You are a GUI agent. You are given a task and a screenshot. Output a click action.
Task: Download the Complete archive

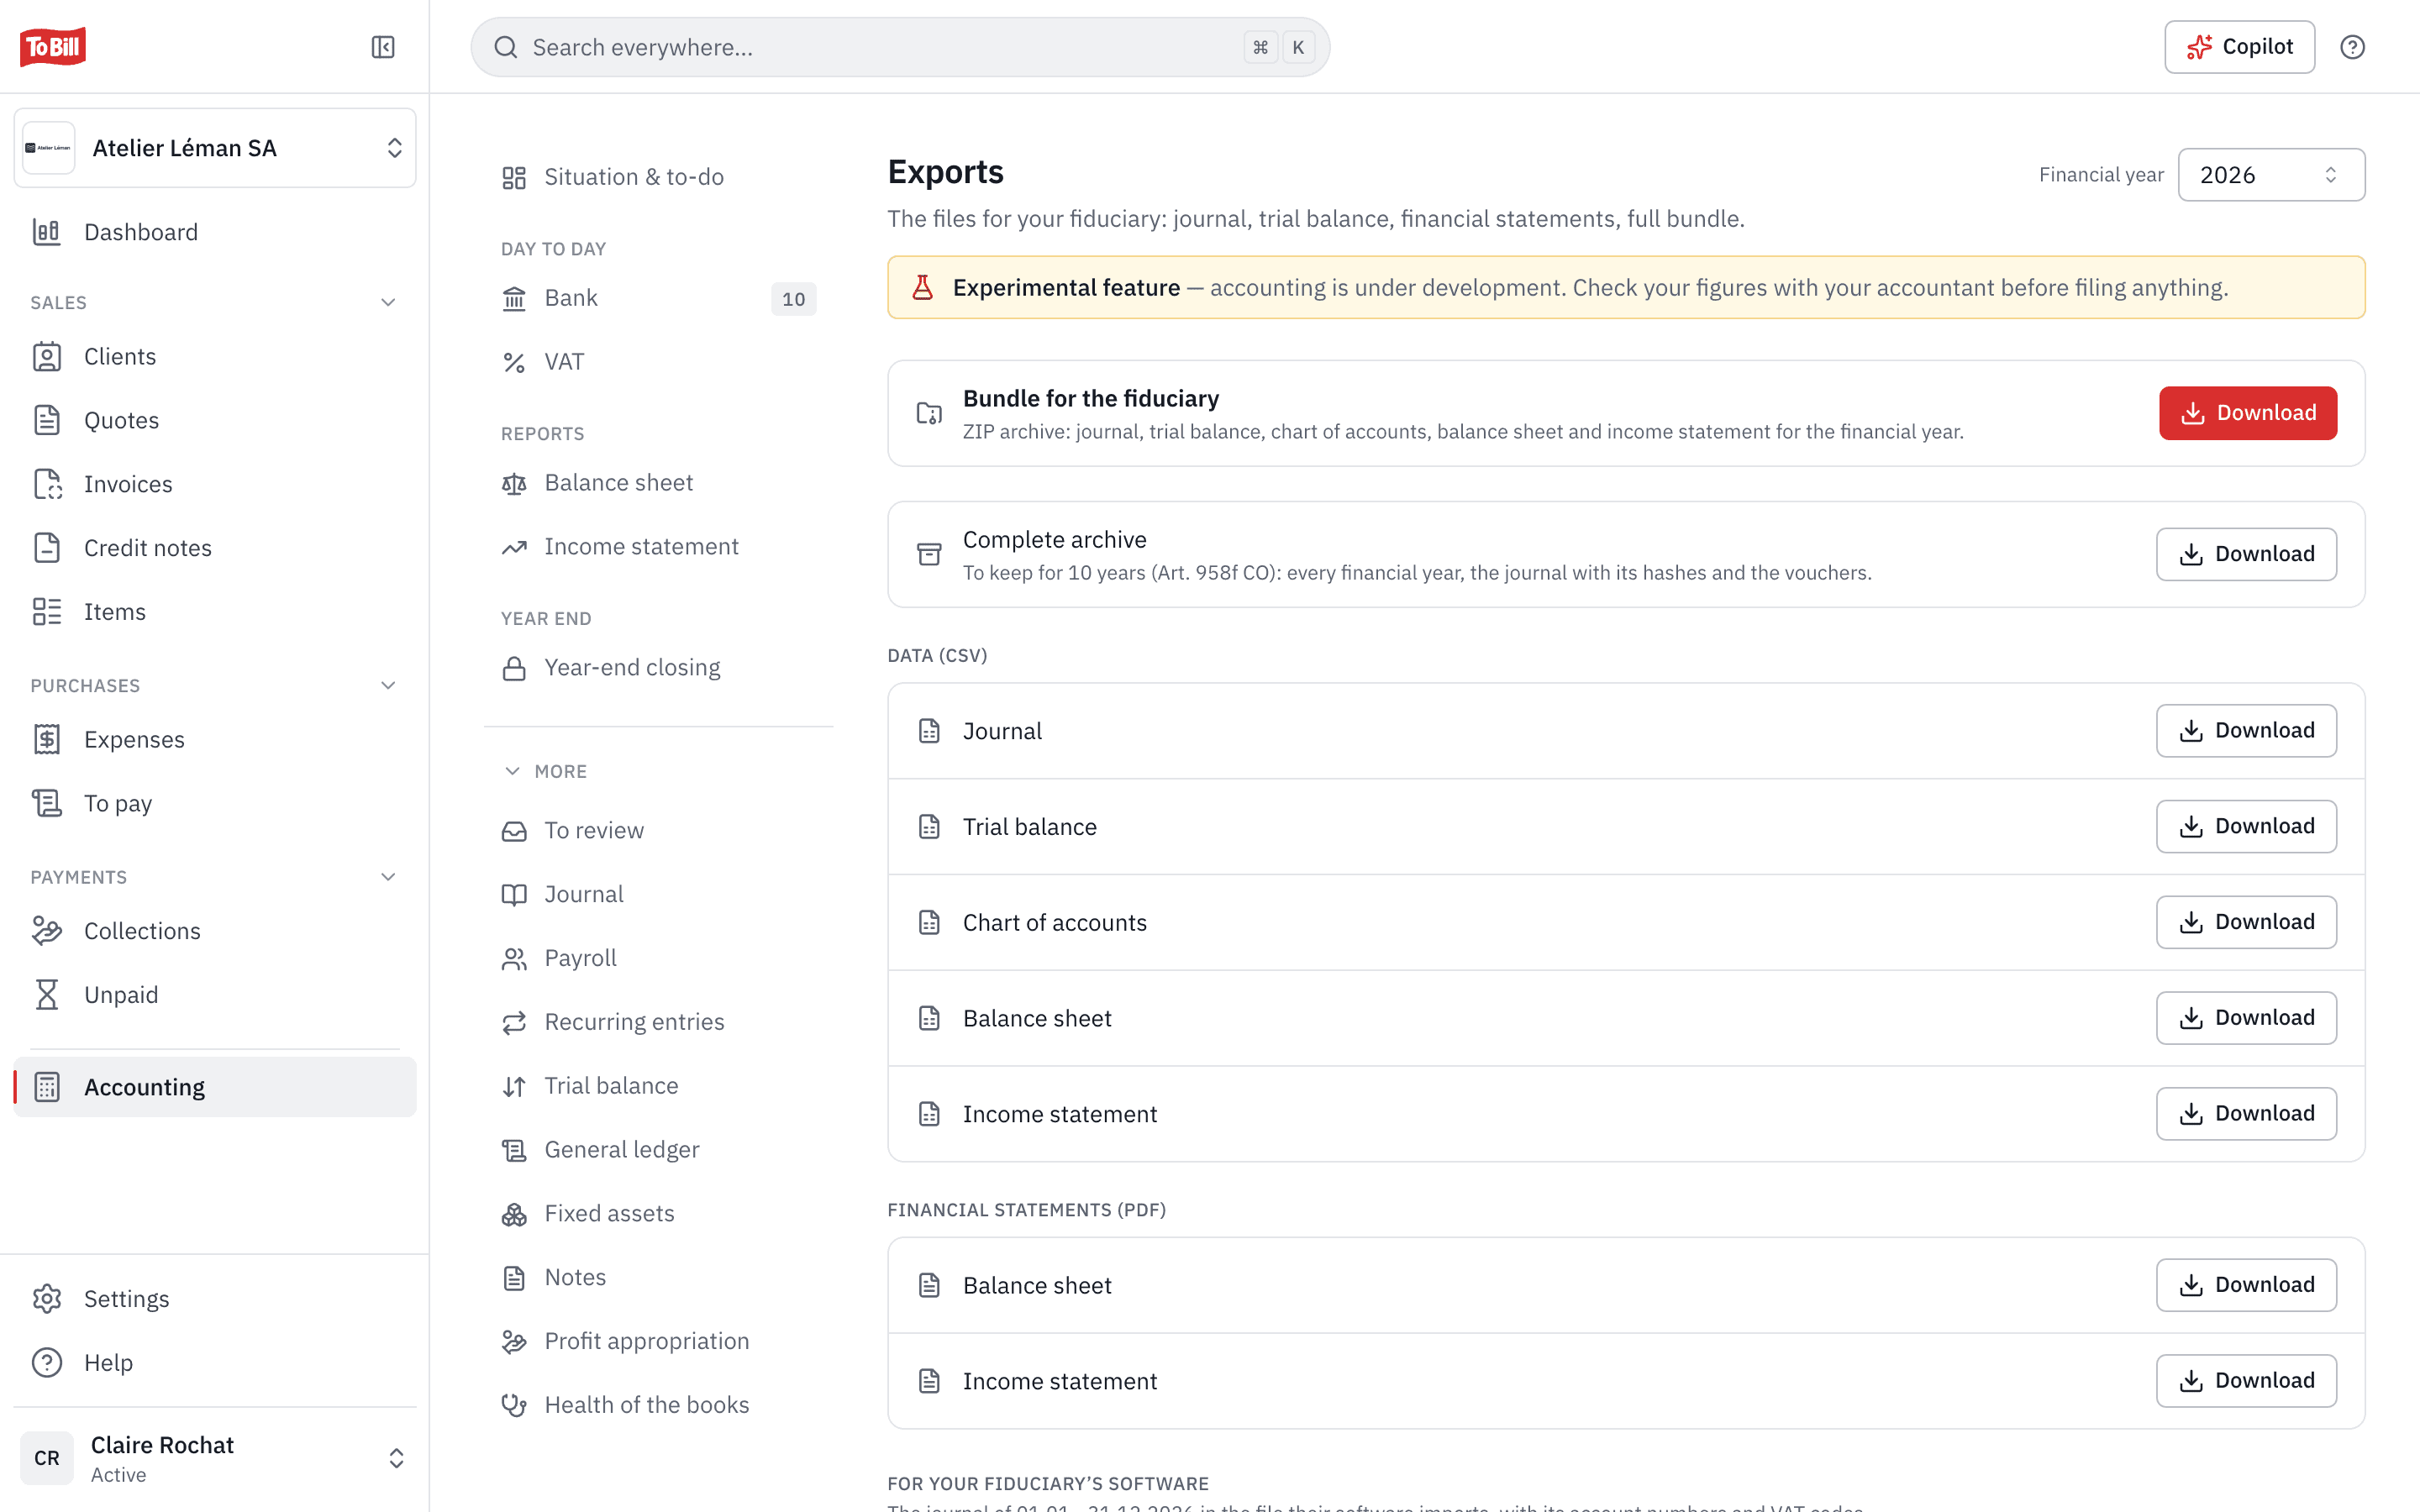tap(2246, 554)
